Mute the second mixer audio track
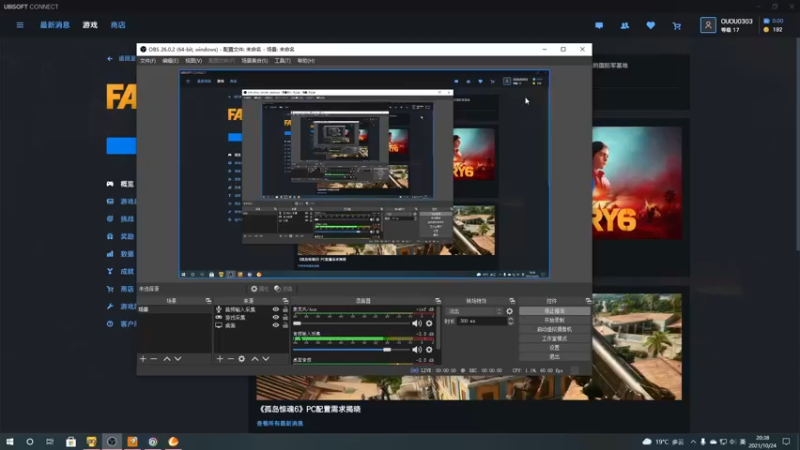Viewport: 800px width, 450px height. [417, 349]
